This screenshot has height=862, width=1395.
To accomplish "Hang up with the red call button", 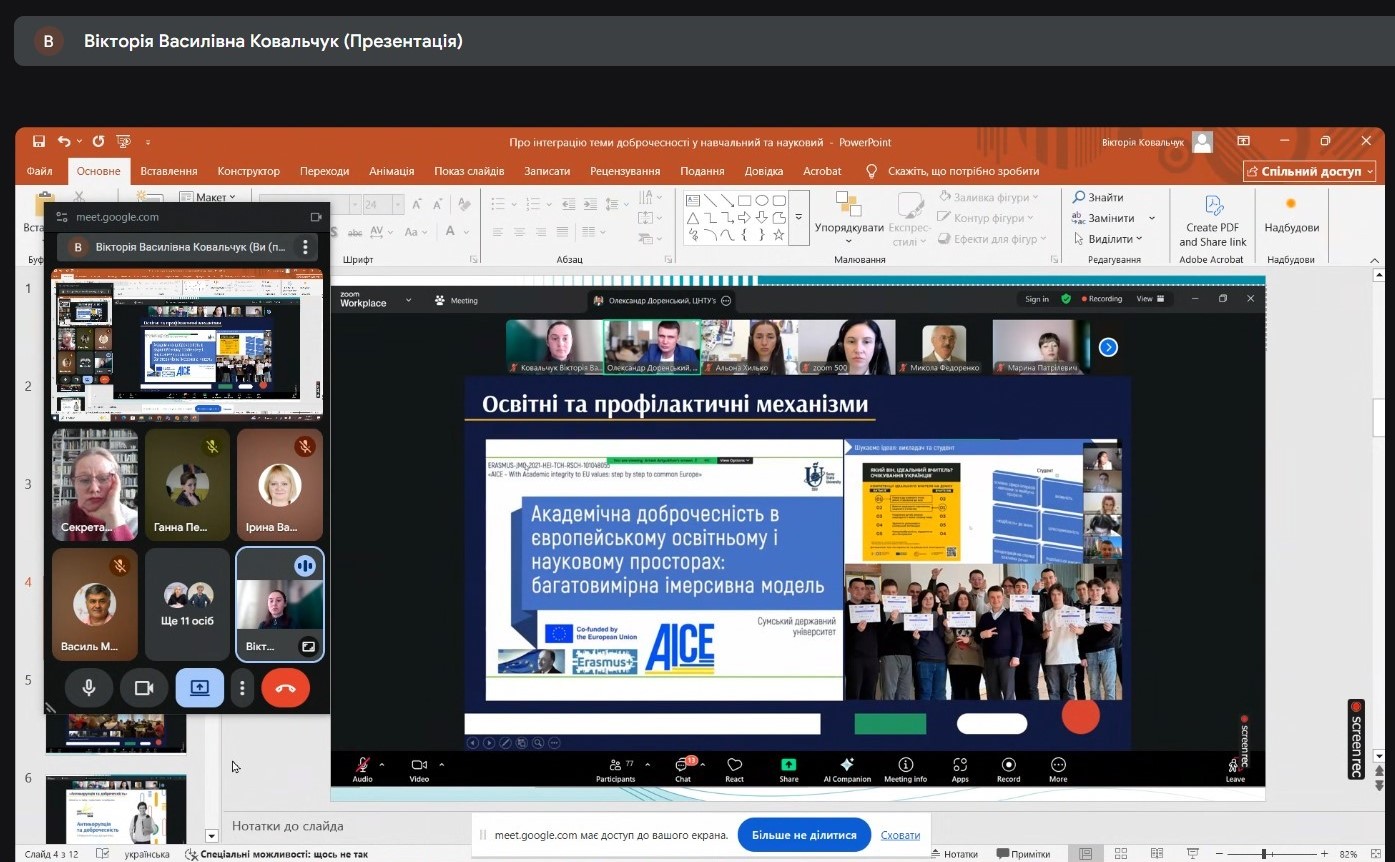I will [x=285, y=688].
